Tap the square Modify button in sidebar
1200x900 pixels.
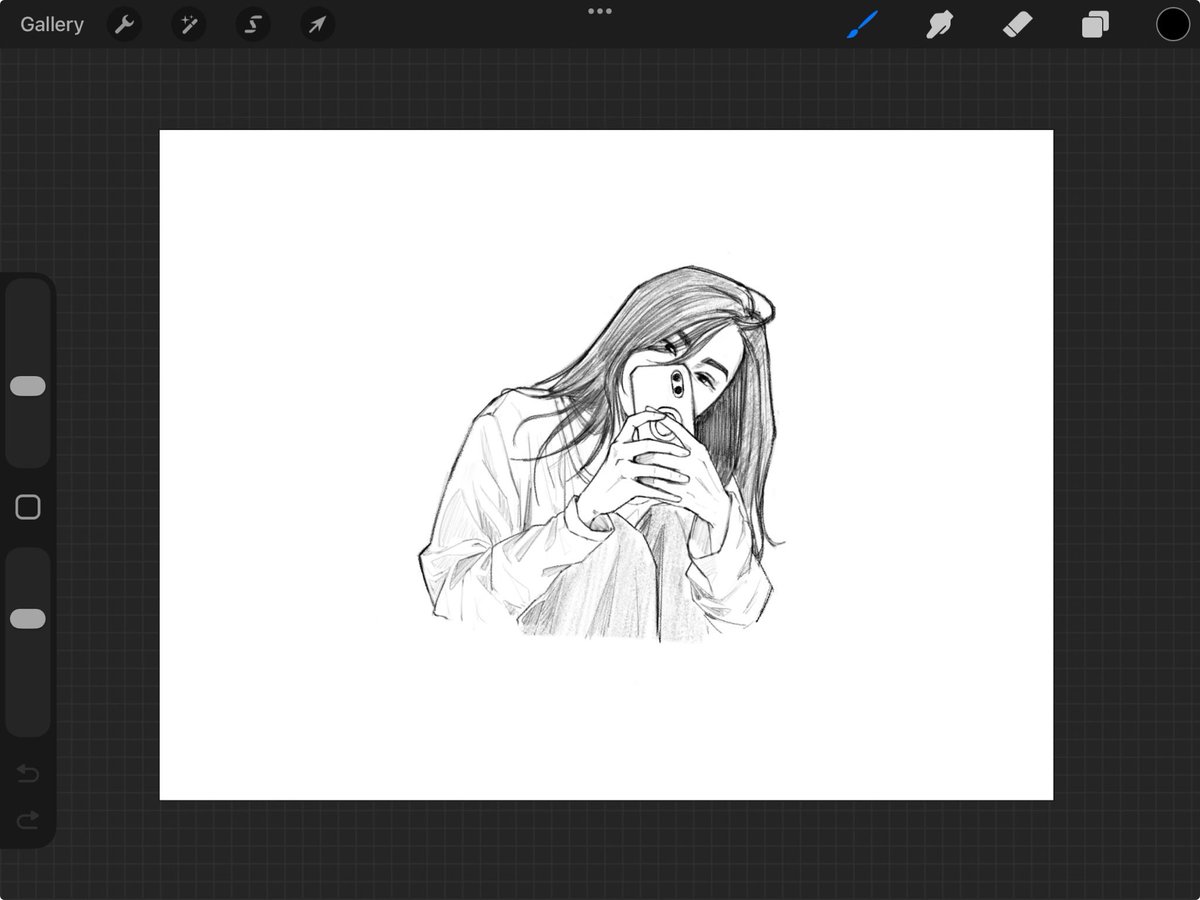coord(28,508)
